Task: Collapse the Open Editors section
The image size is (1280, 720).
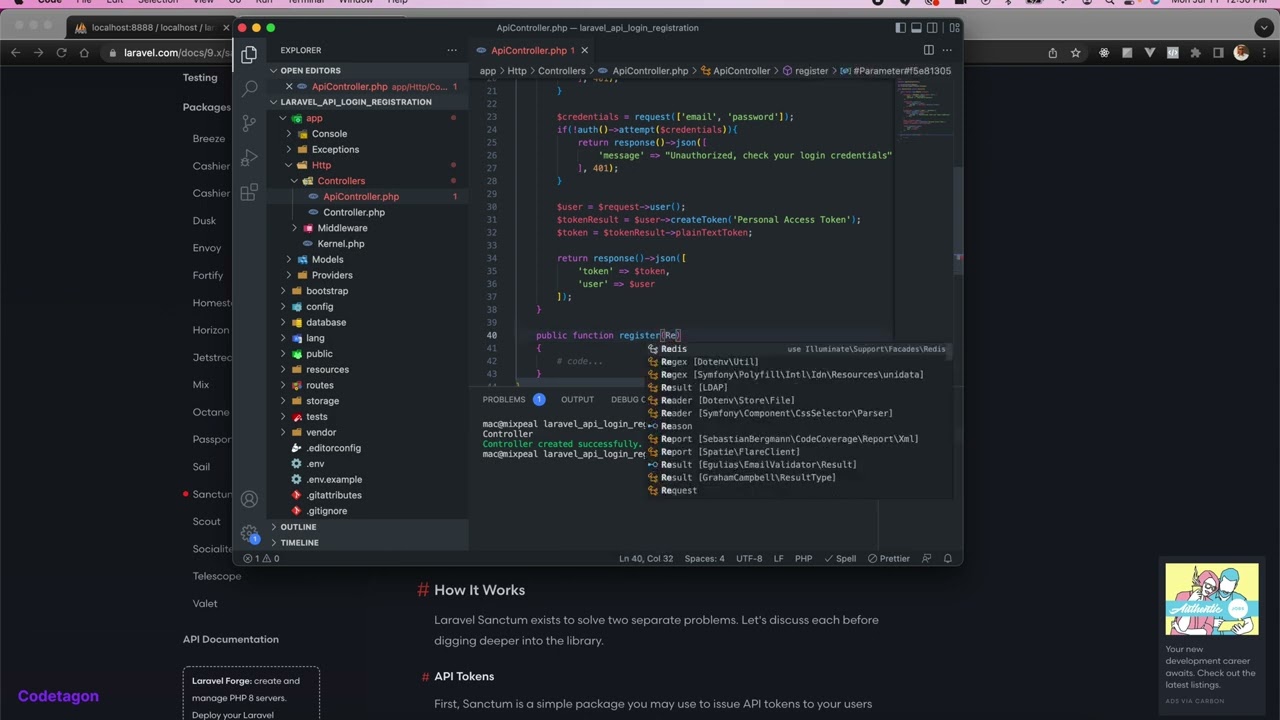Action: [x=310, y=71]
